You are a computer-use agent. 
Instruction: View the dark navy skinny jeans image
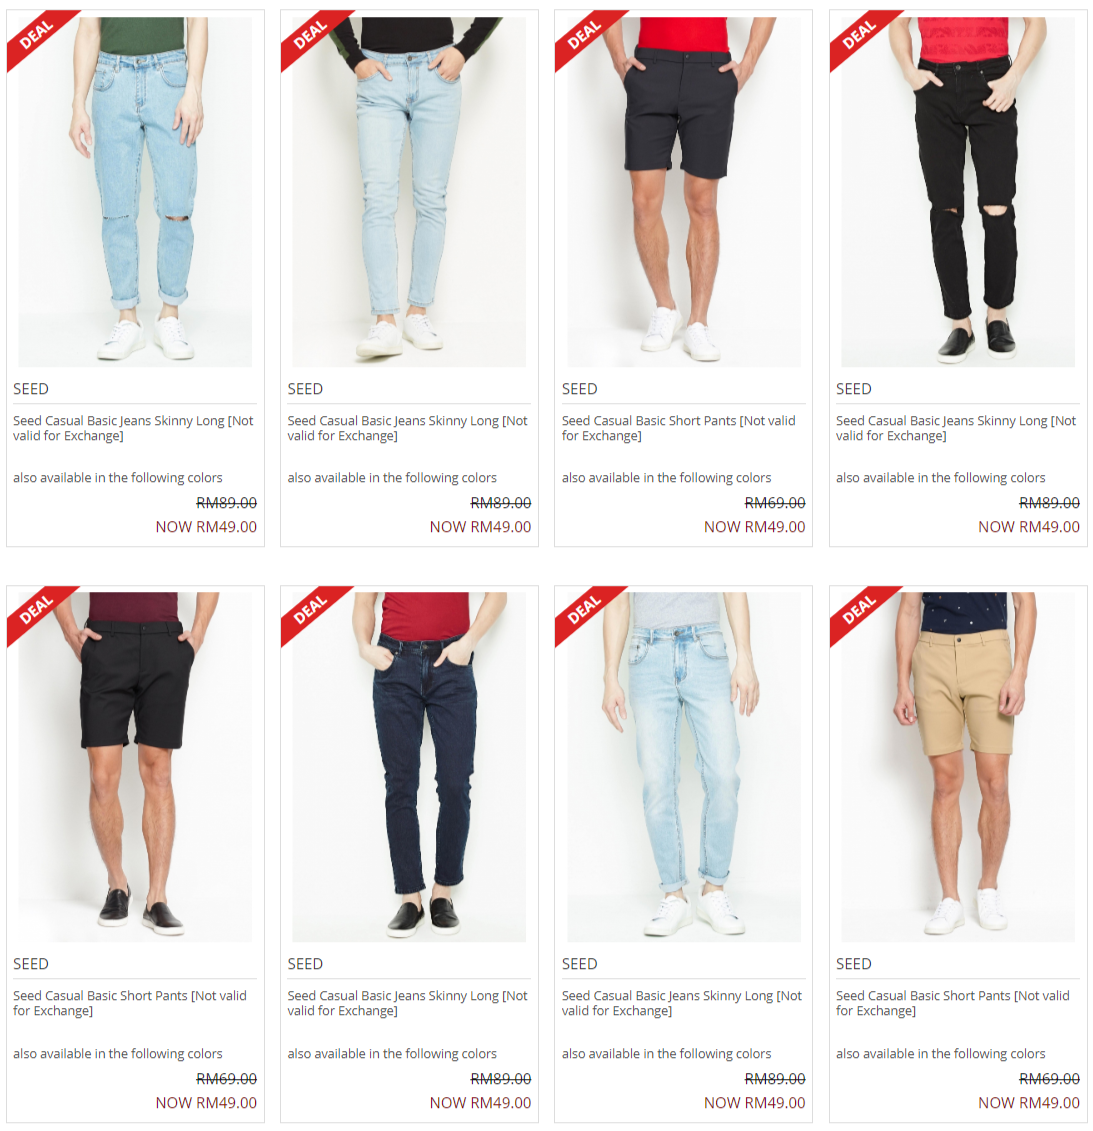[x=409, y=767]
